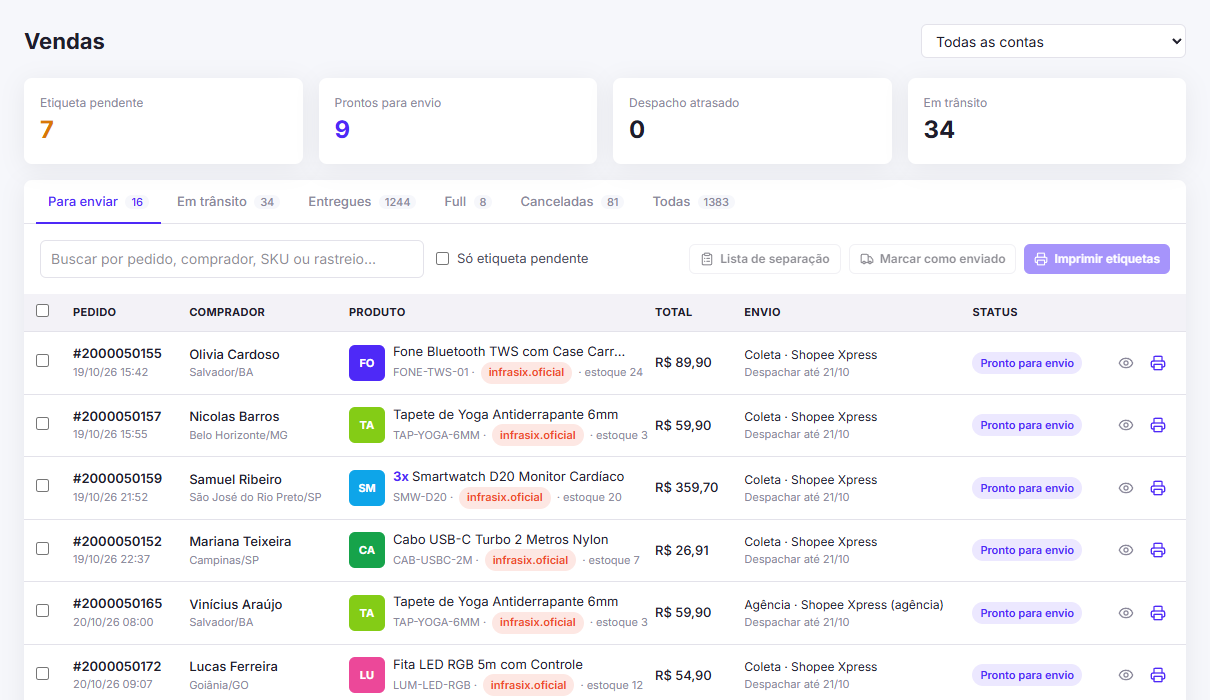The width and height of the screenshot is (1210, 700).
Task: View details of order #2000050165
Action: click(x=1126, y=613)
